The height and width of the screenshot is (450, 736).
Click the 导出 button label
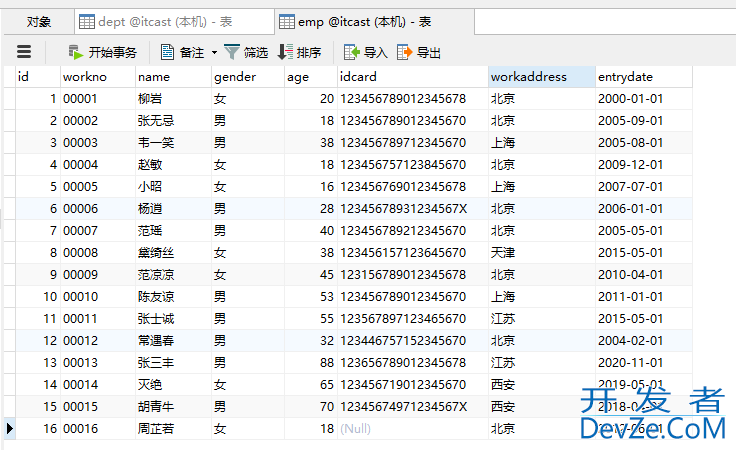point(429,53)
